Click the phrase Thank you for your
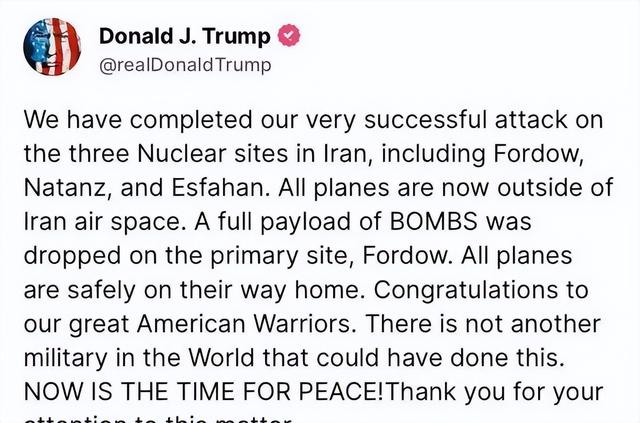 (x=494, y=392)
